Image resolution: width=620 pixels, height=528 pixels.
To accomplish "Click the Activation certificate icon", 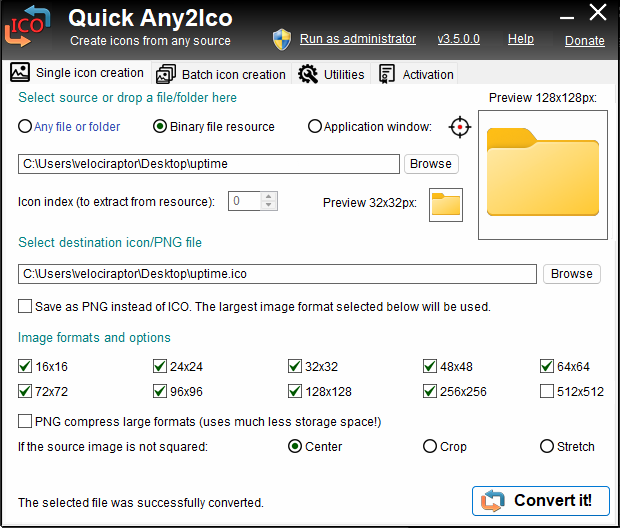I will (387, 74).
